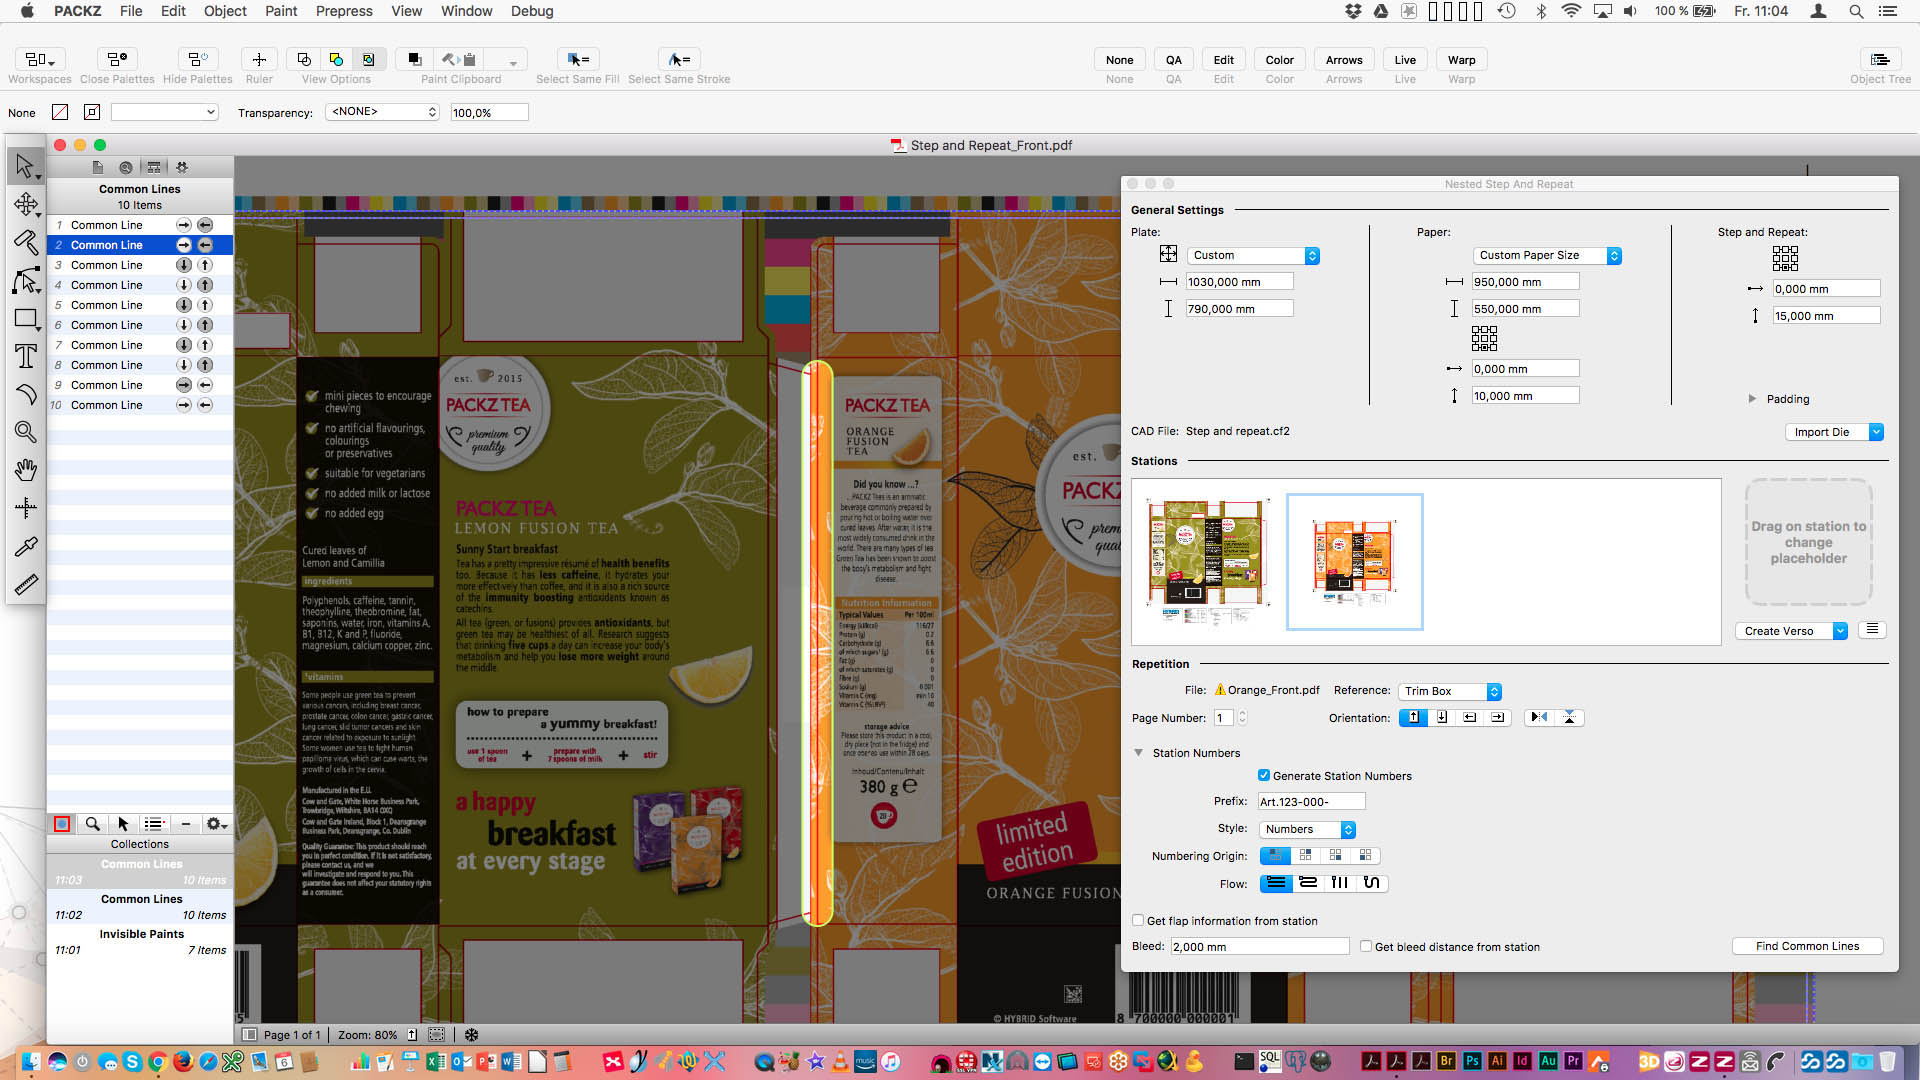
Task: Select the first Numbering Origin option
Action: click(1275, 855)
